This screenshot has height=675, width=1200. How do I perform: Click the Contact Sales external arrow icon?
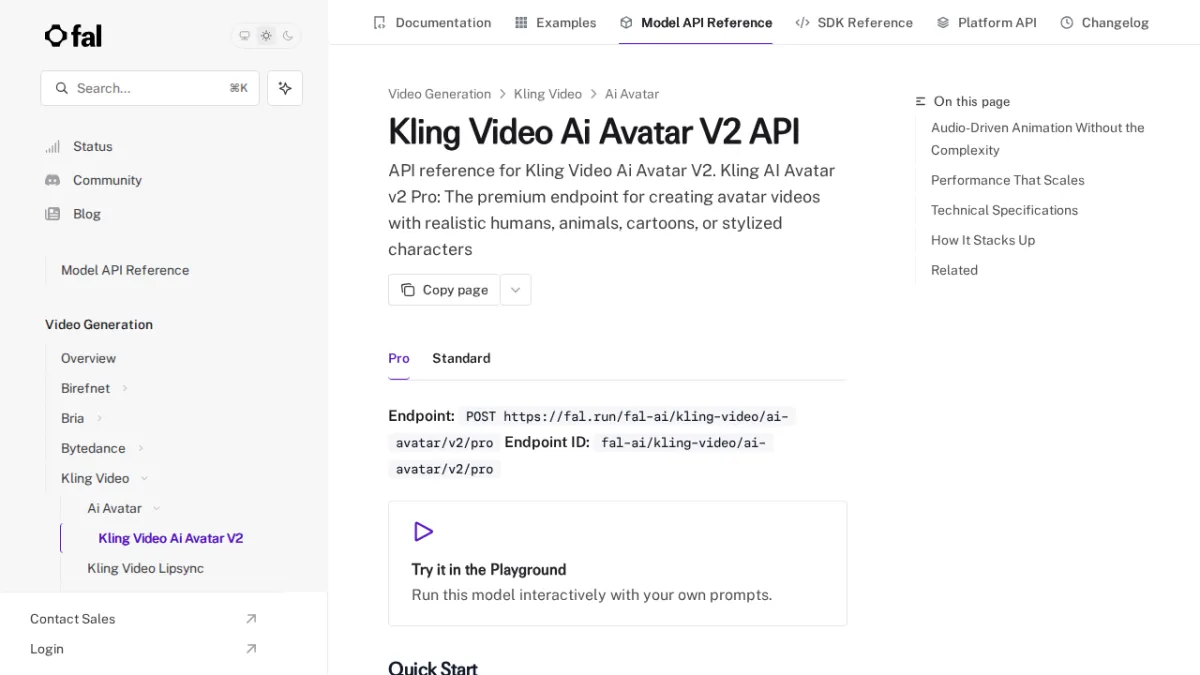click(251, 619)
